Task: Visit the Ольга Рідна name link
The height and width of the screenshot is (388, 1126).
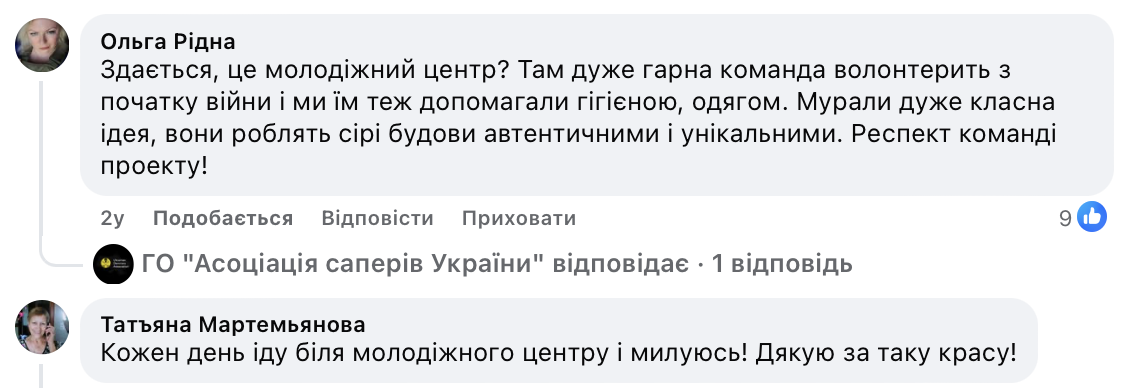Action: (x=167, y=42)
